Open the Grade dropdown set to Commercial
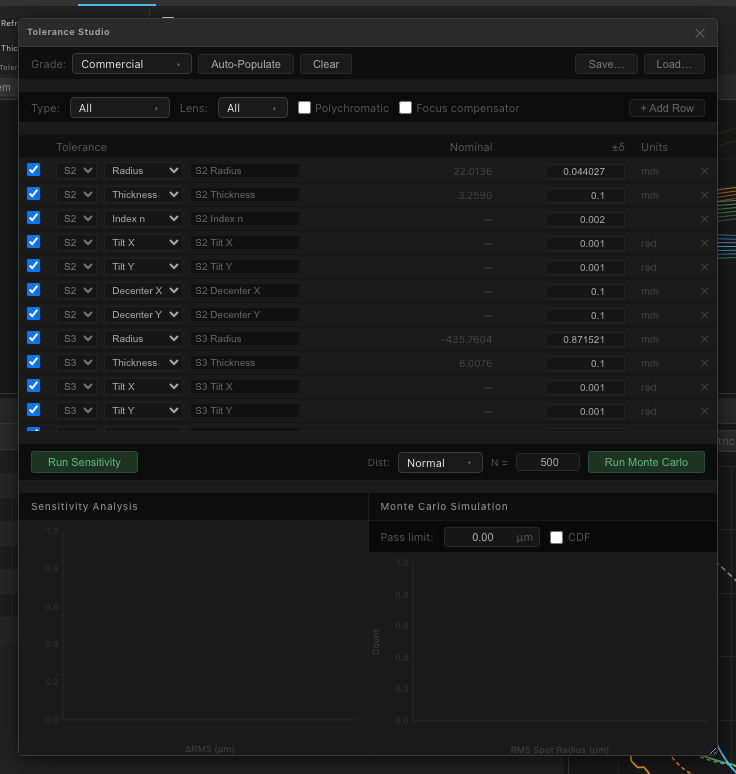 point(131,64)
